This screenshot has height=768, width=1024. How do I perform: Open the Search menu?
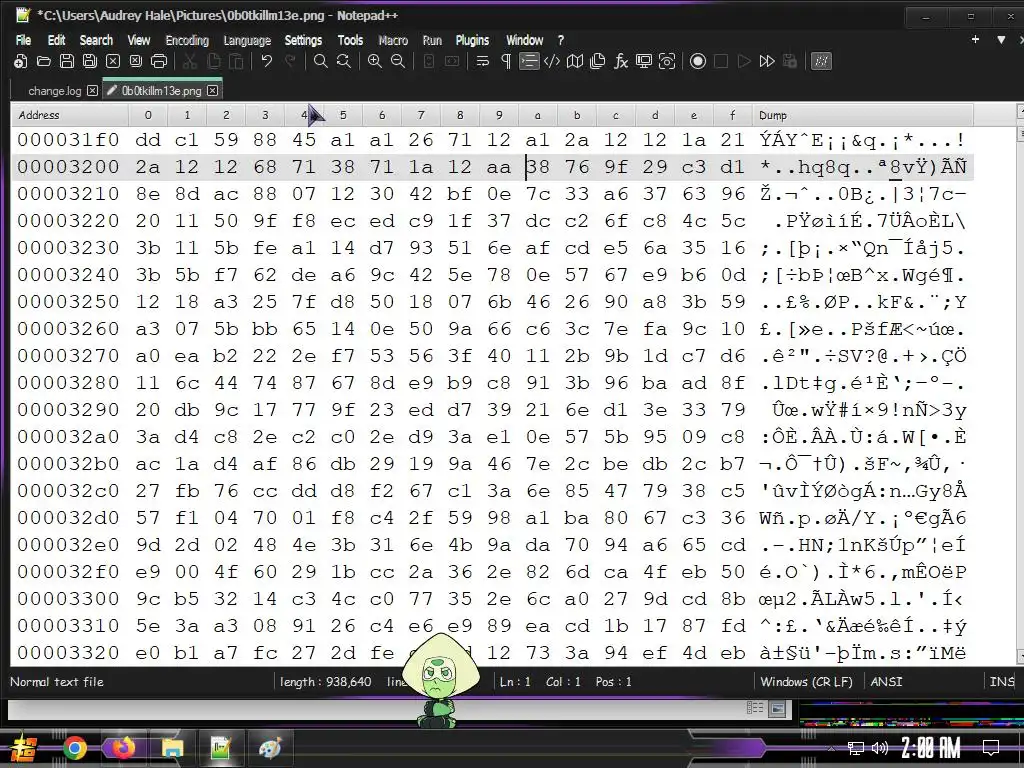point(96,40)
